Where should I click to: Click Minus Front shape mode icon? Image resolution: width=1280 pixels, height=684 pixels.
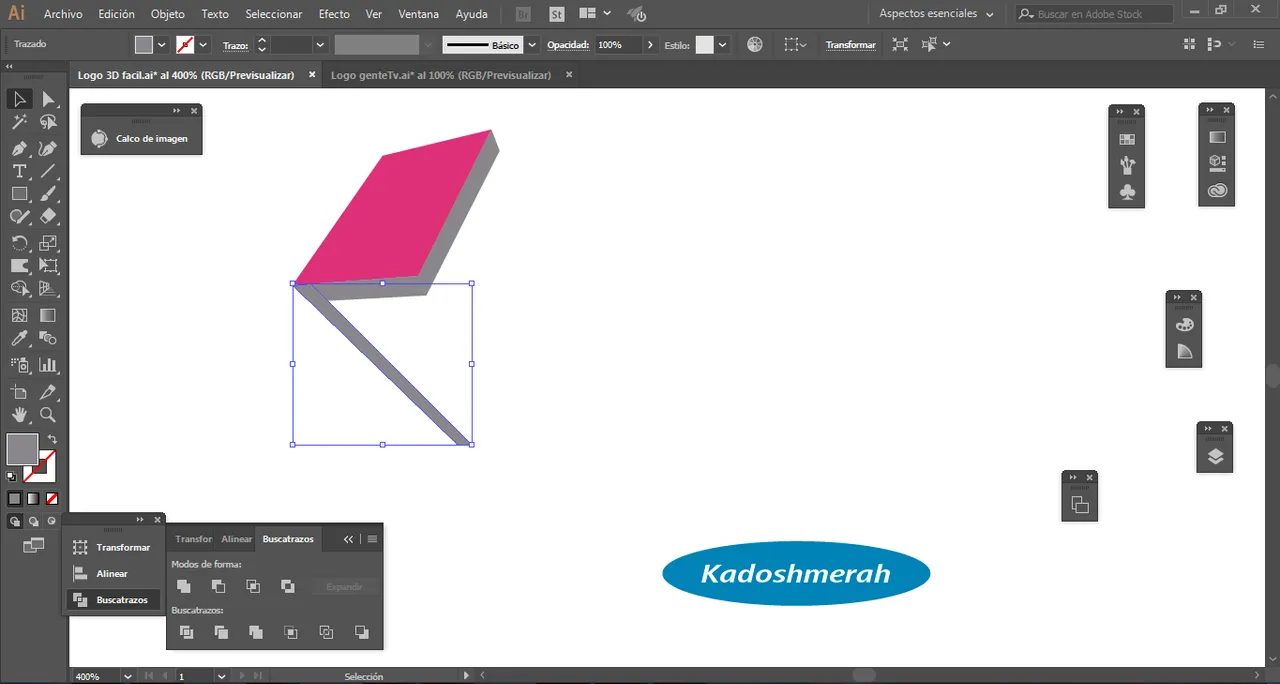coord(218,586)
